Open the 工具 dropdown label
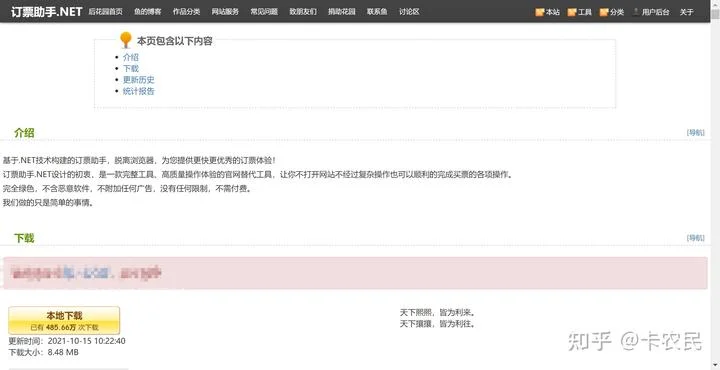The height and width of the screenshot is (370, 720). point(585,12)
